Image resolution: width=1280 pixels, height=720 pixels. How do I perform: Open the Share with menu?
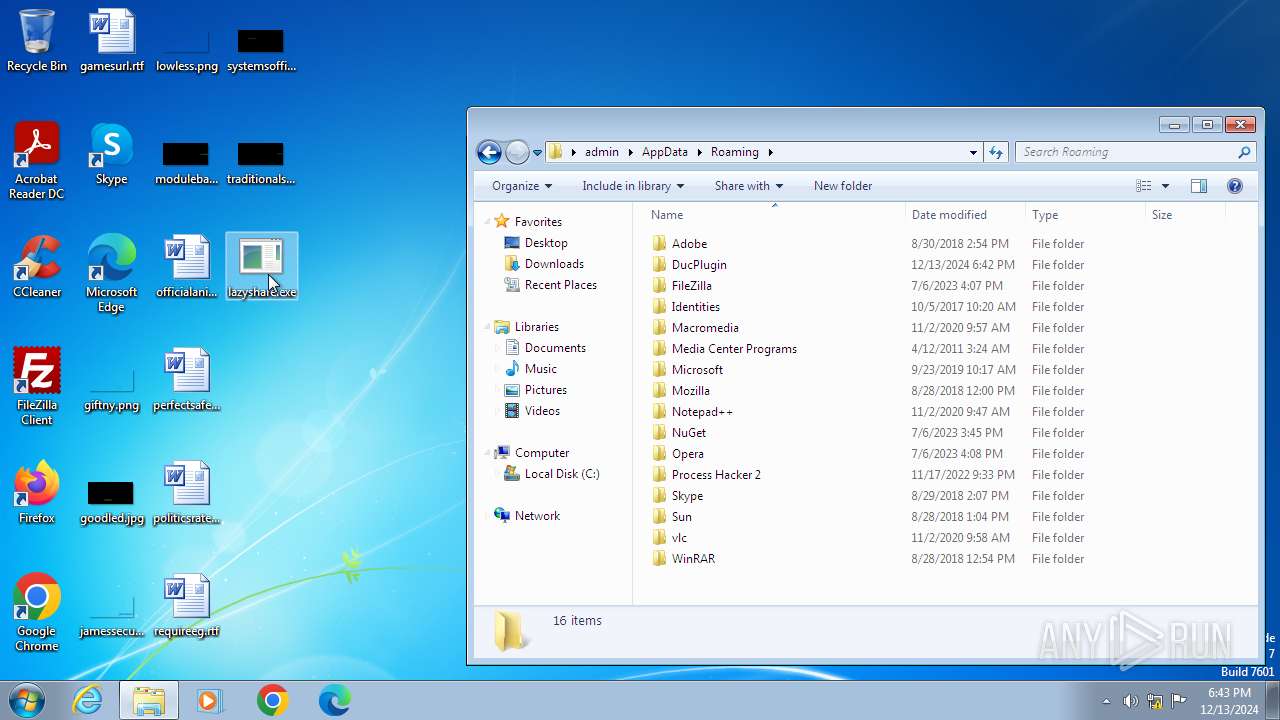[x=749, y=186]
